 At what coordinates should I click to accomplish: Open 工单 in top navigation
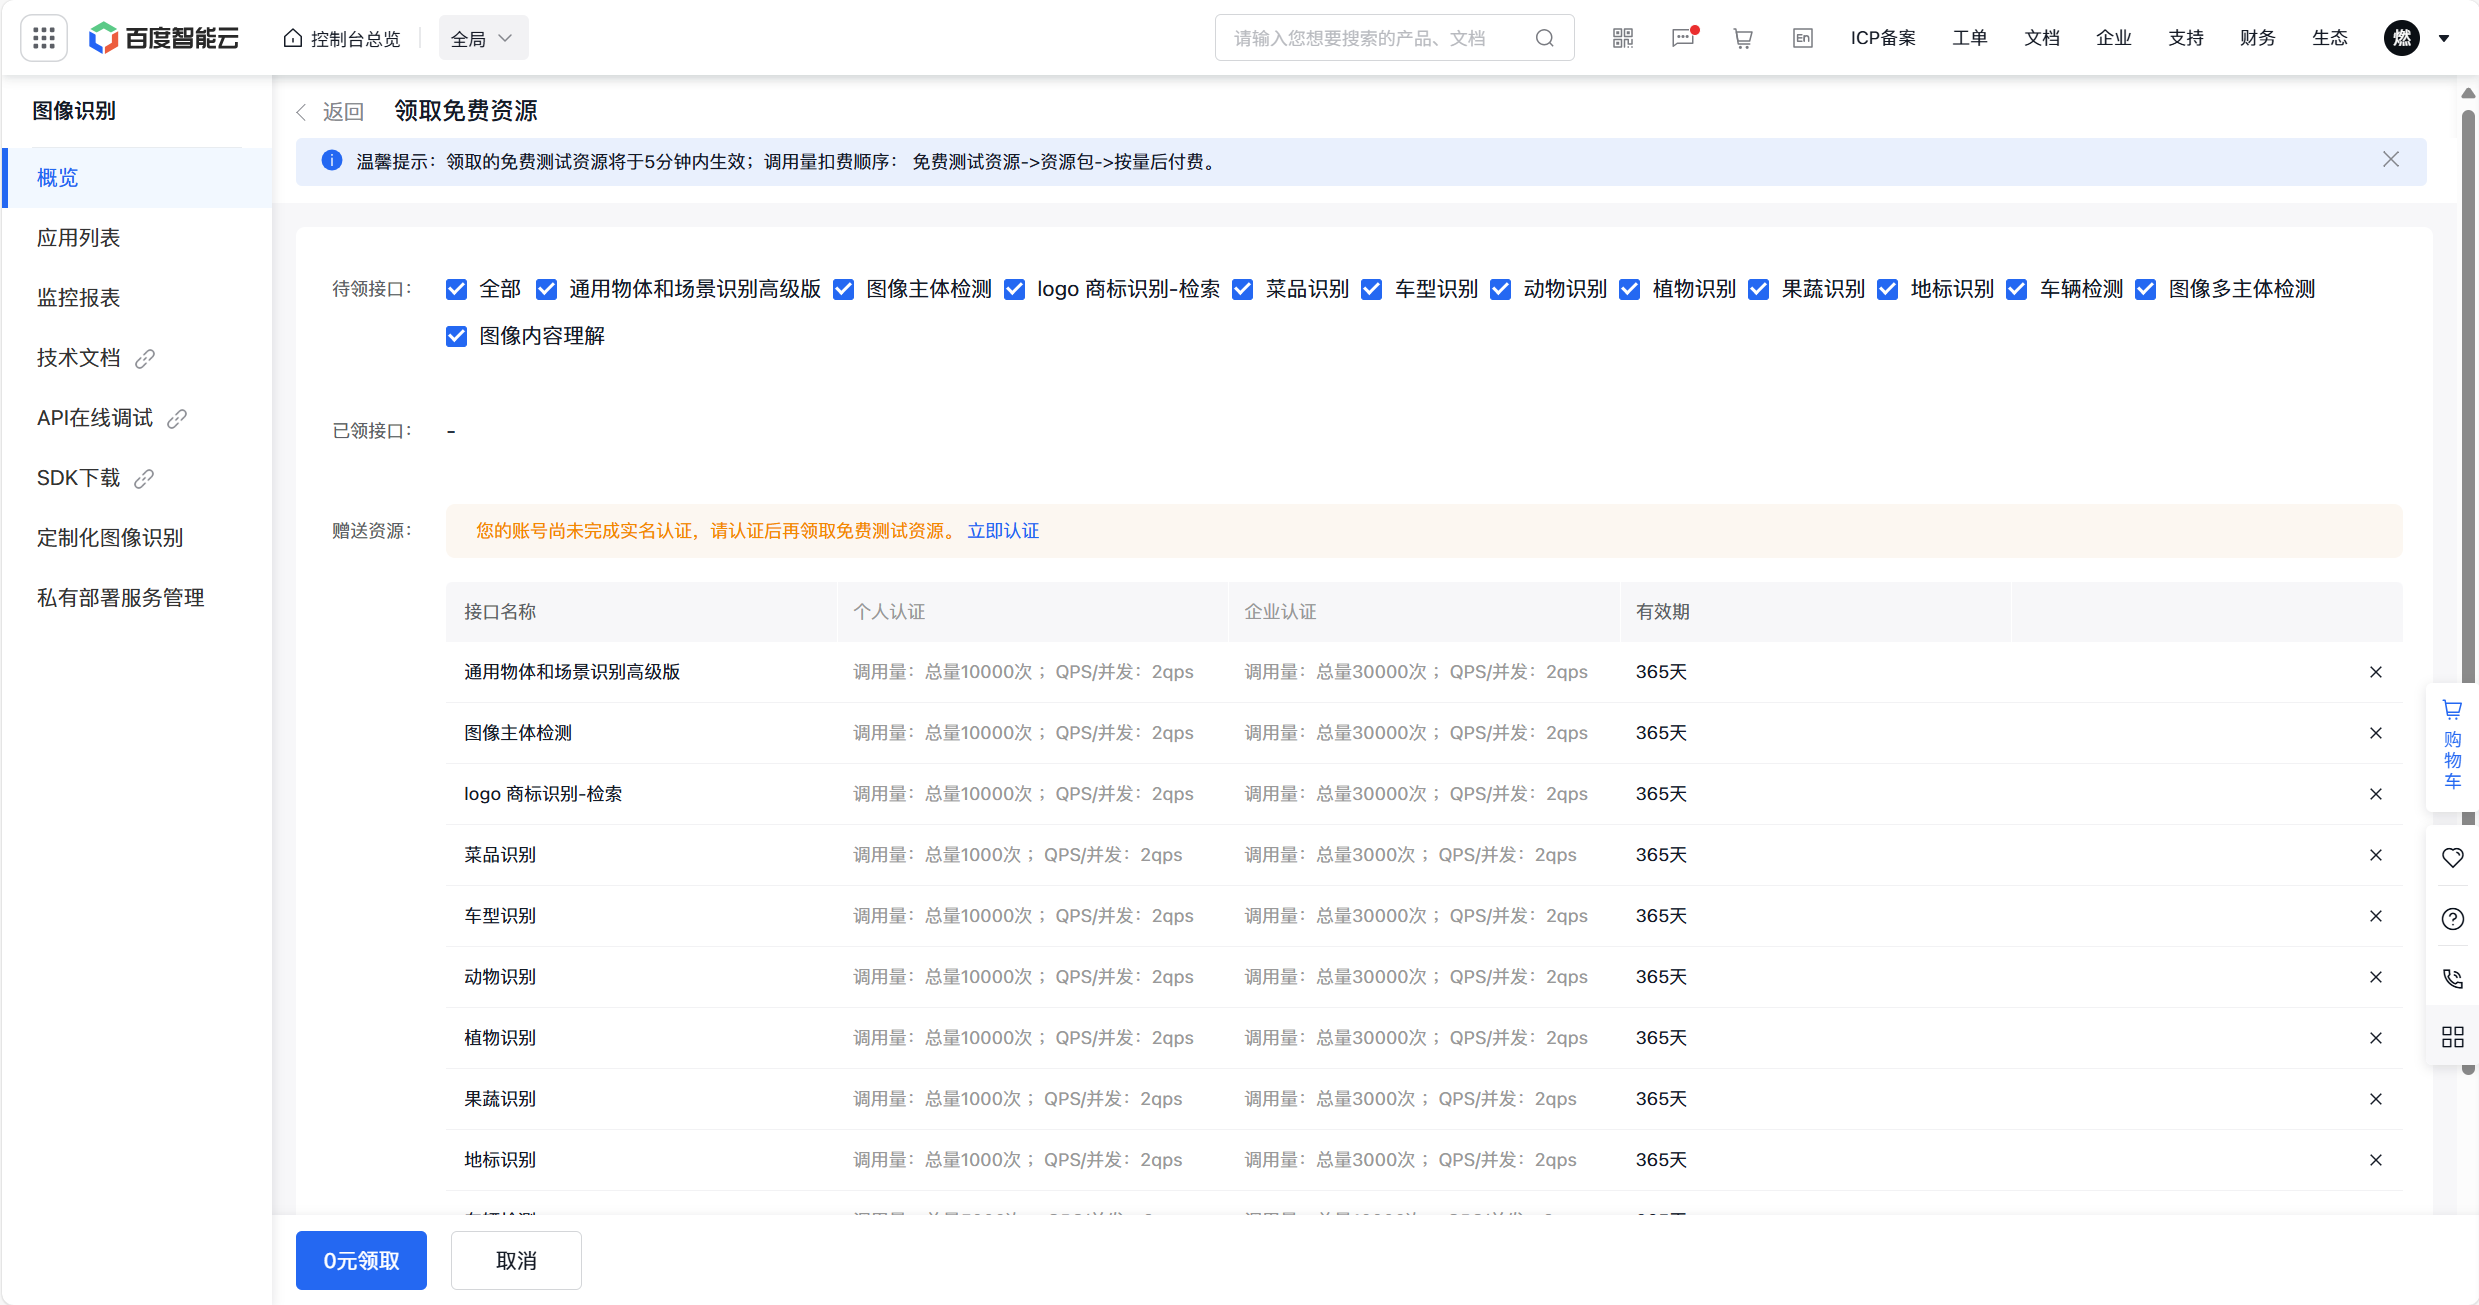coord(1970,38)
